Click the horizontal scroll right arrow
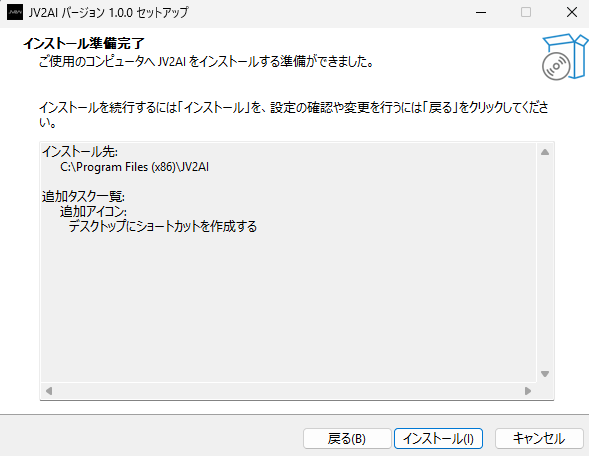The height and width of the screenshot is (456, 589). point(528,391)
